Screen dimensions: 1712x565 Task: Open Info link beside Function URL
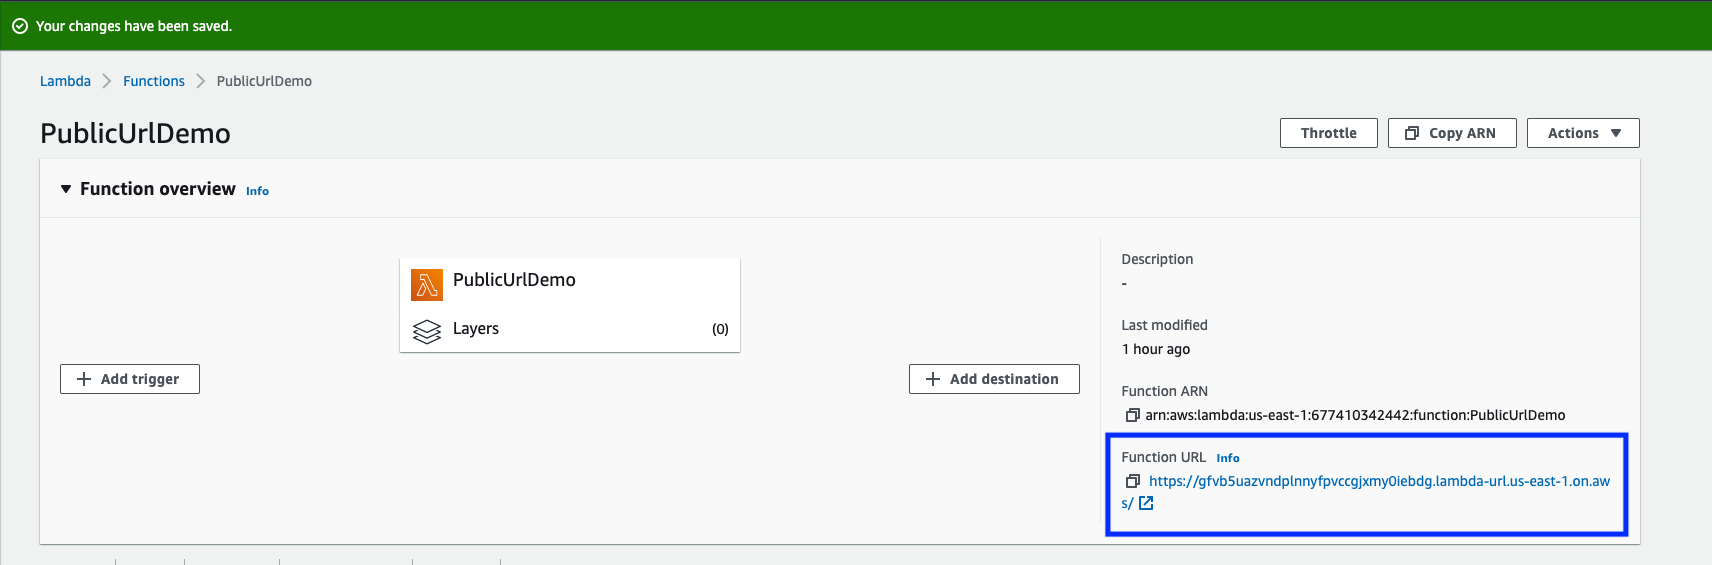tap(1228, 458)
